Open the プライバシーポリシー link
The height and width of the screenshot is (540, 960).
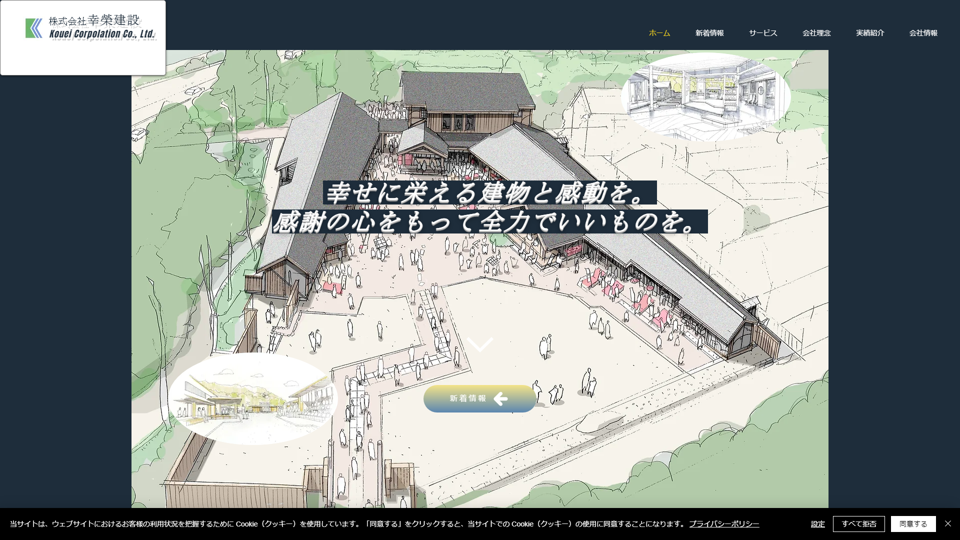[724, 524]
